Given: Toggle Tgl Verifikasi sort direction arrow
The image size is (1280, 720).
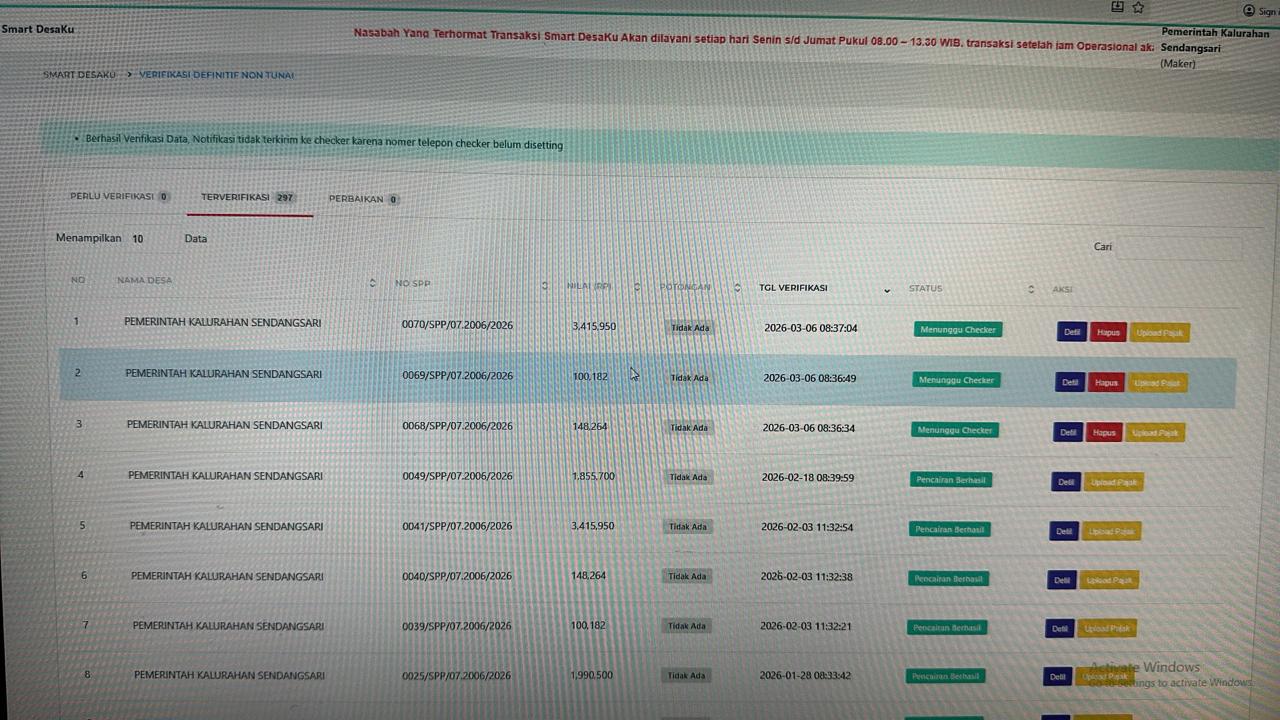Looking at the screenshot, I should (x=886, y=290).
